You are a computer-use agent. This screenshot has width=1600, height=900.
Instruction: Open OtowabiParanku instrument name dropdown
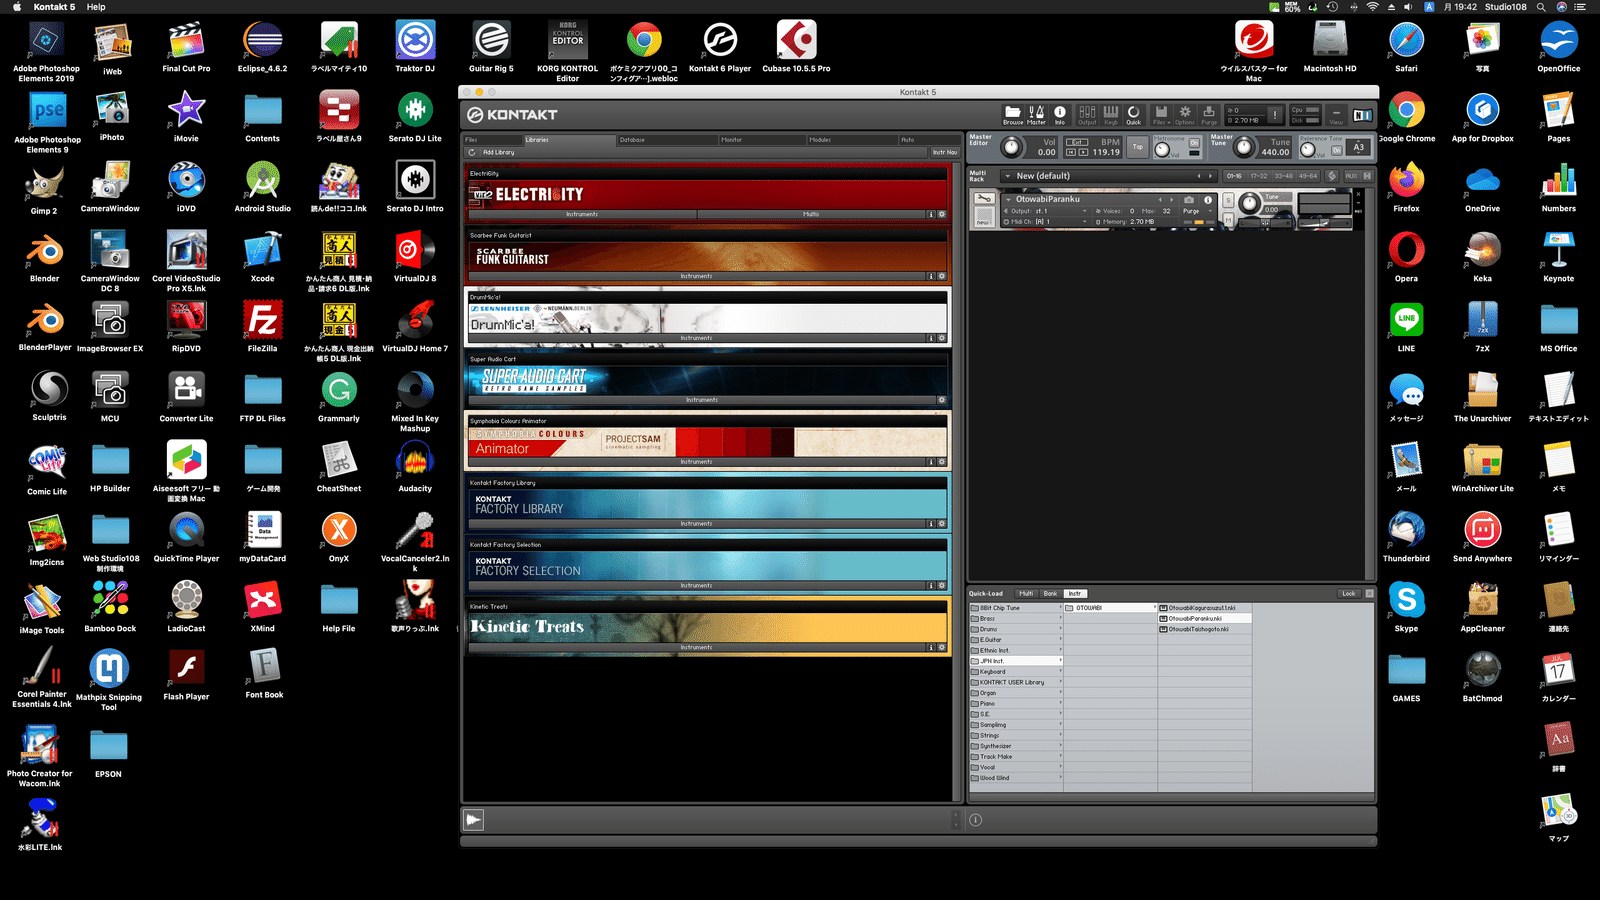click(1007, 199)
